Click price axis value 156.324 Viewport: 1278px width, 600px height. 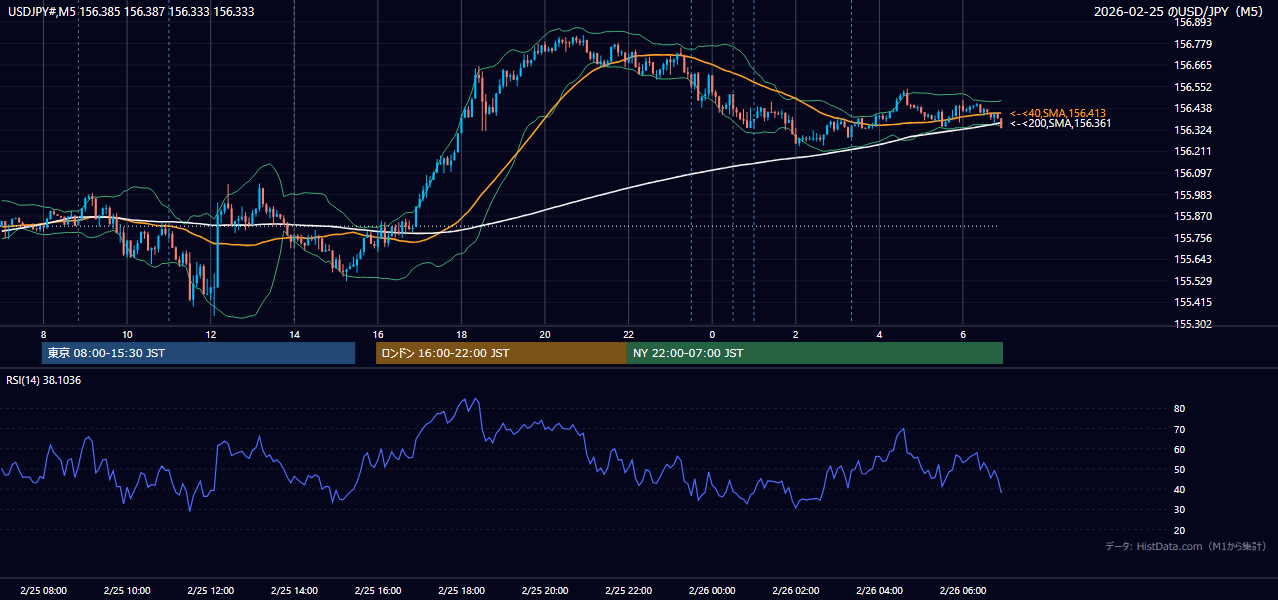[1193, 130]
